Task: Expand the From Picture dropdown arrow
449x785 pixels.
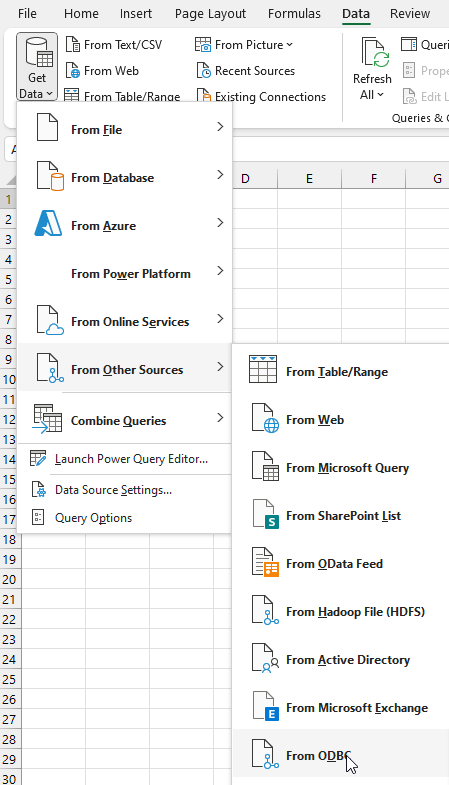Action: [x=289, y=45]
